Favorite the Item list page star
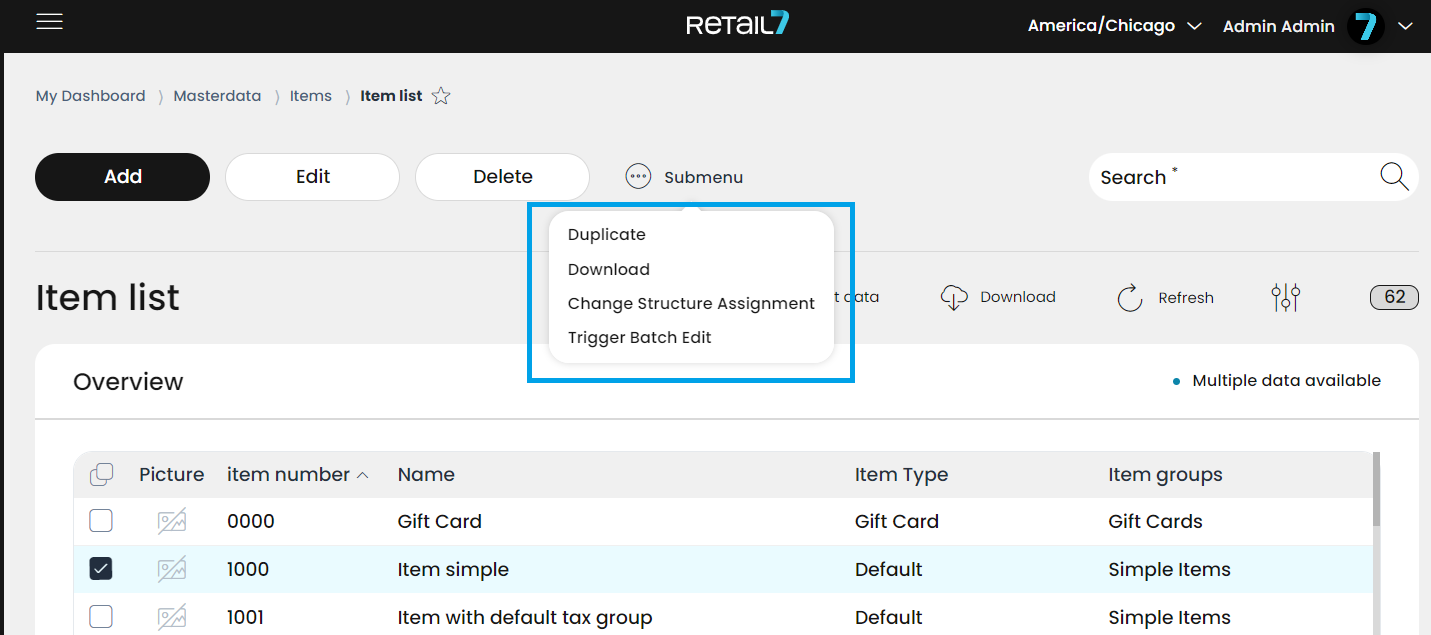 [x=441, y=97]
